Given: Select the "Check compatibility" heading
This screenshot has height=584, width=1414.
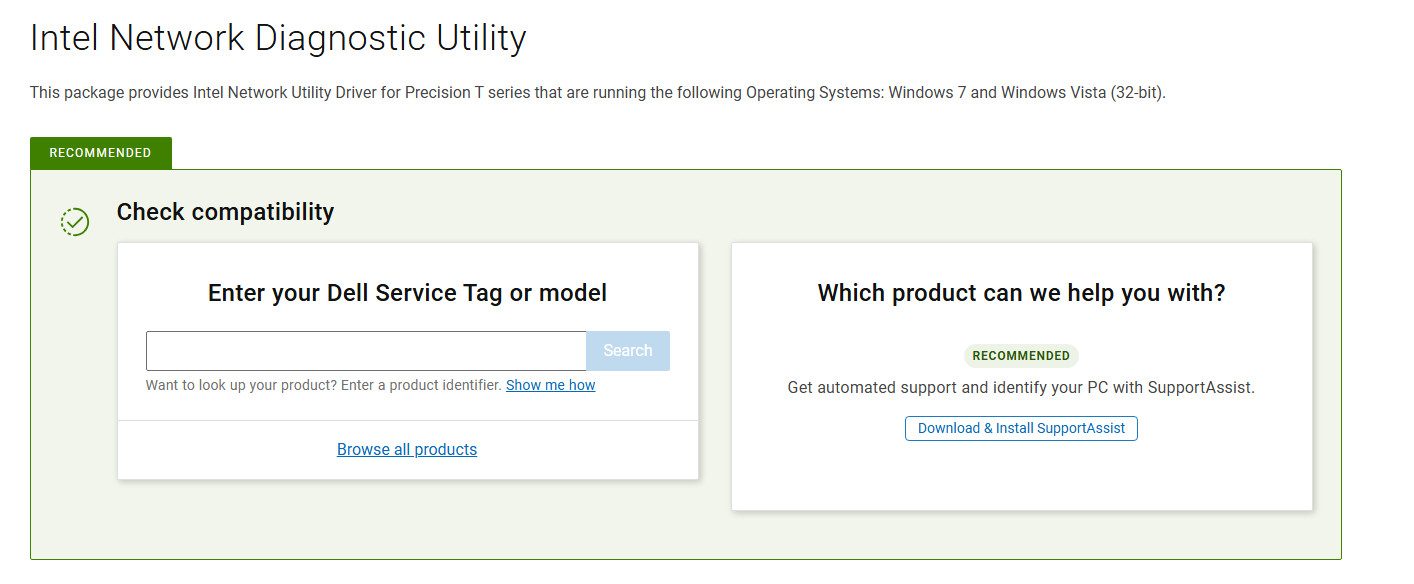Looking at the screenshot, I should click(x=225, y=212).
